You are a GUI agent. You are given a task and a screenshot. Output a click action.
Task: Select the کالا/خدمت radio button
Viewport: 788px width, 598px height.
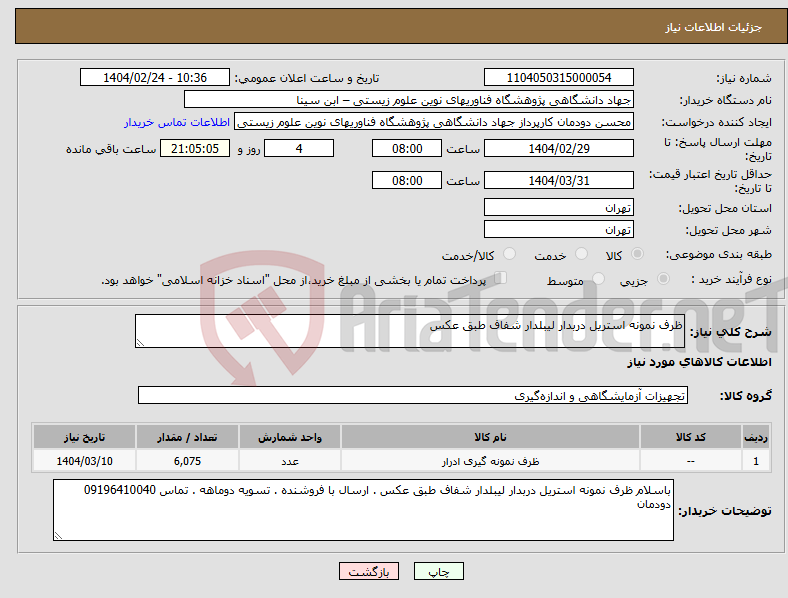(x=510, y=254)
